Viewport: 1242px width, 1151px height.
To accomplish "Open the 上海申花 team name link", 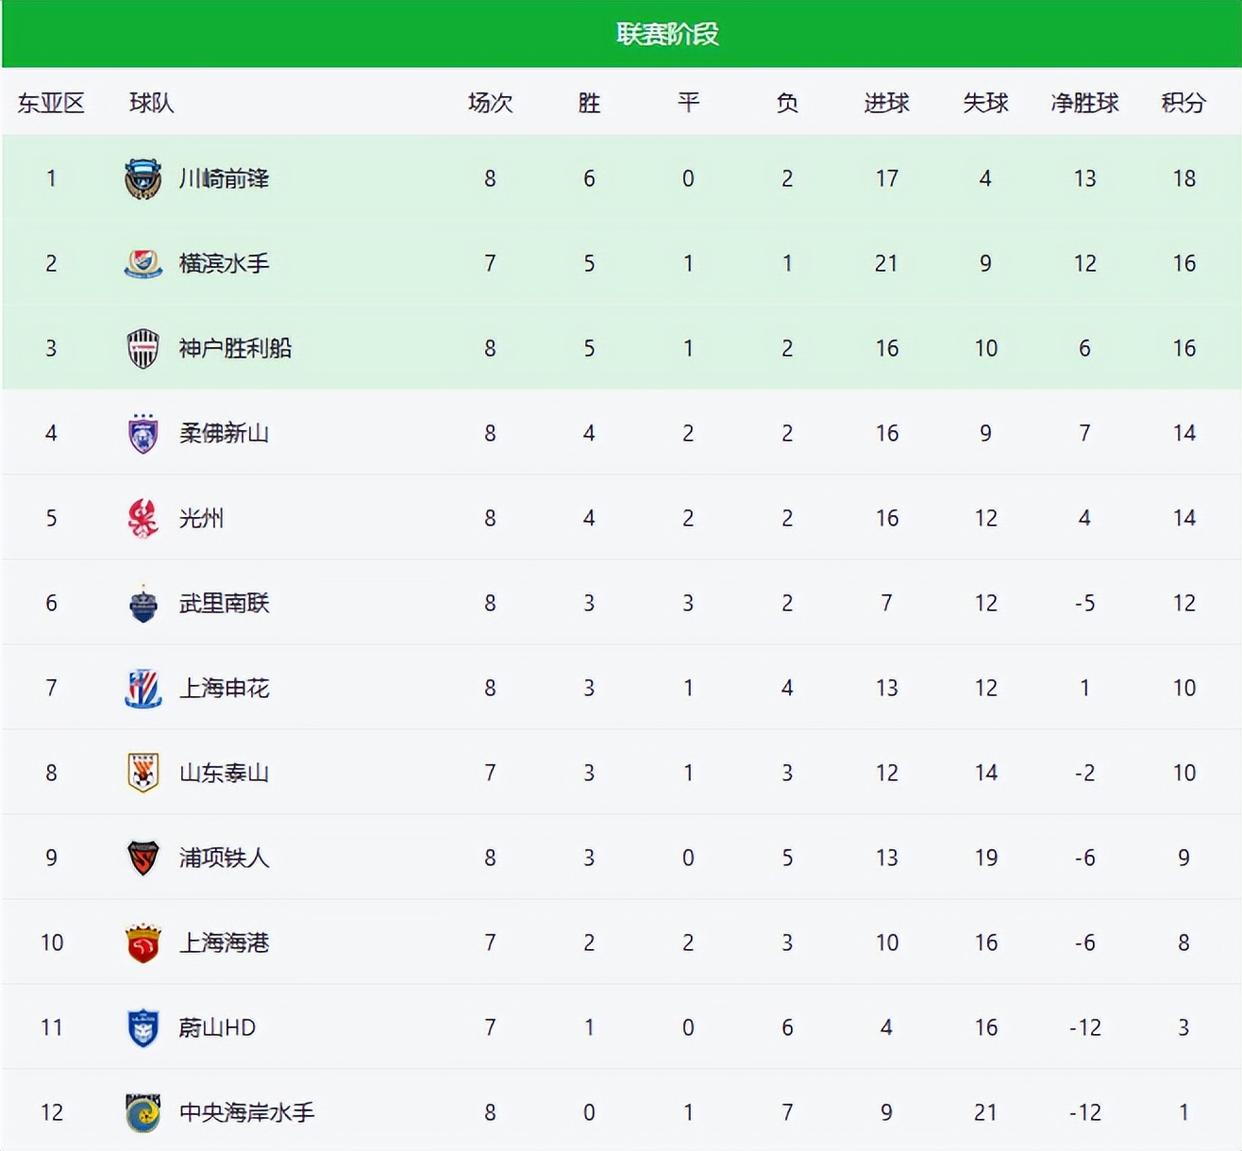I will (x=224, y=689).
